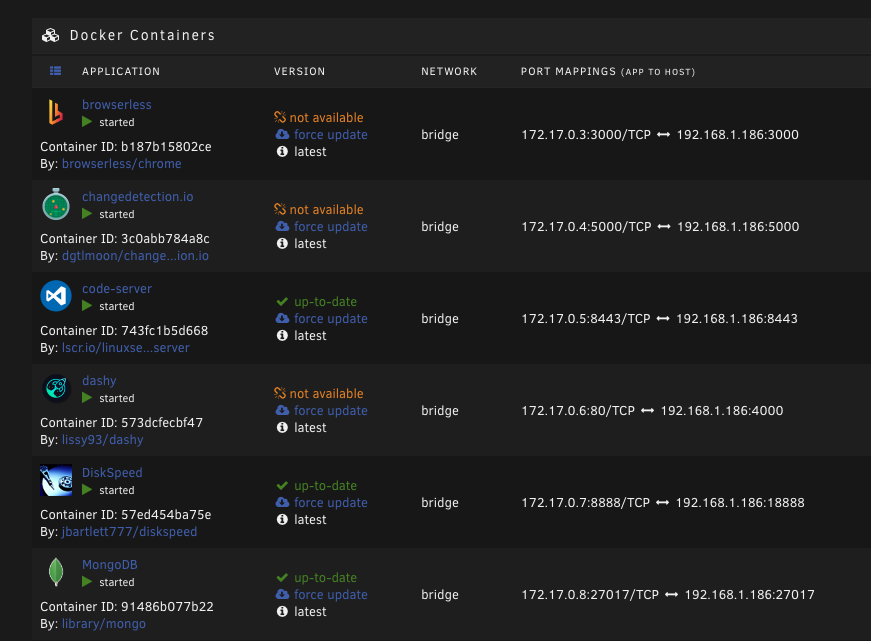Click the PORT MAPPINGS column header
871x641 pixels.
pyautogui.click(x=608, y=71)
